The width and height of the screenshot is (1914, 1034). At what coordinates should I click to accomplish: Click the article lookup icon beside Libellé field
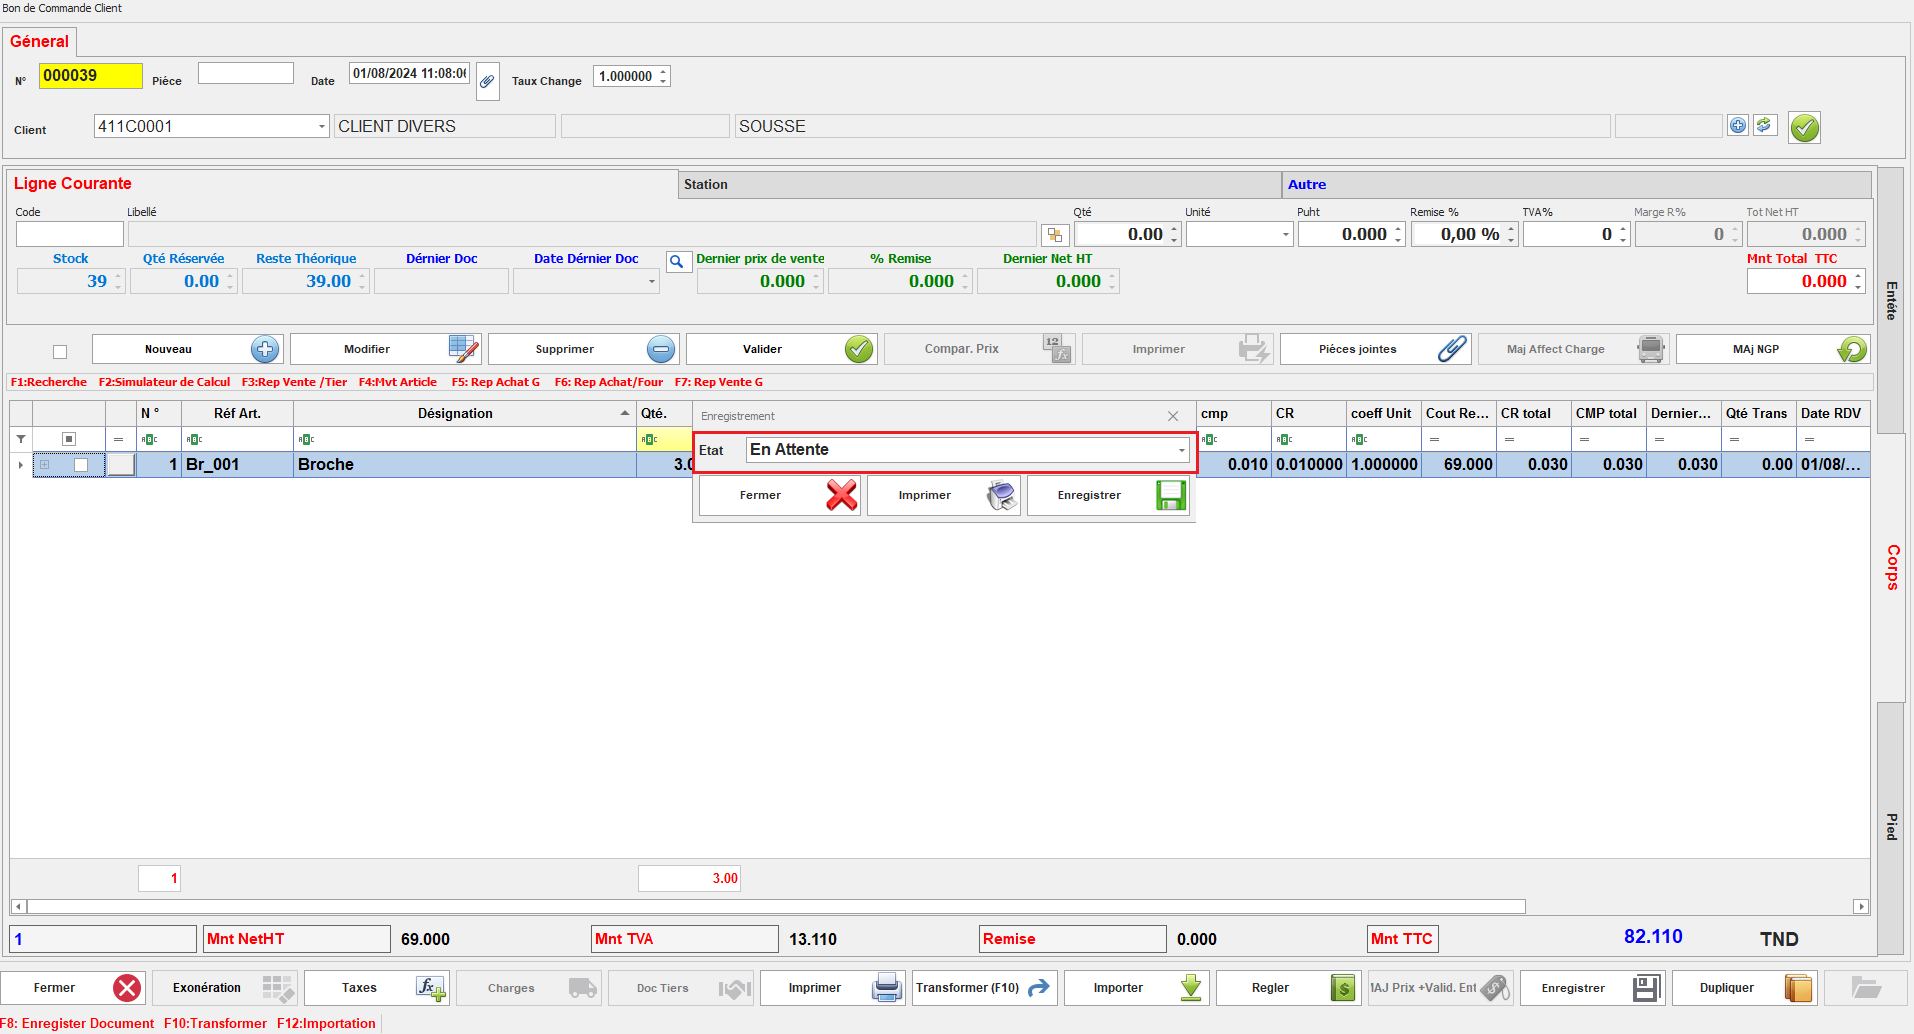[1055, 235]
